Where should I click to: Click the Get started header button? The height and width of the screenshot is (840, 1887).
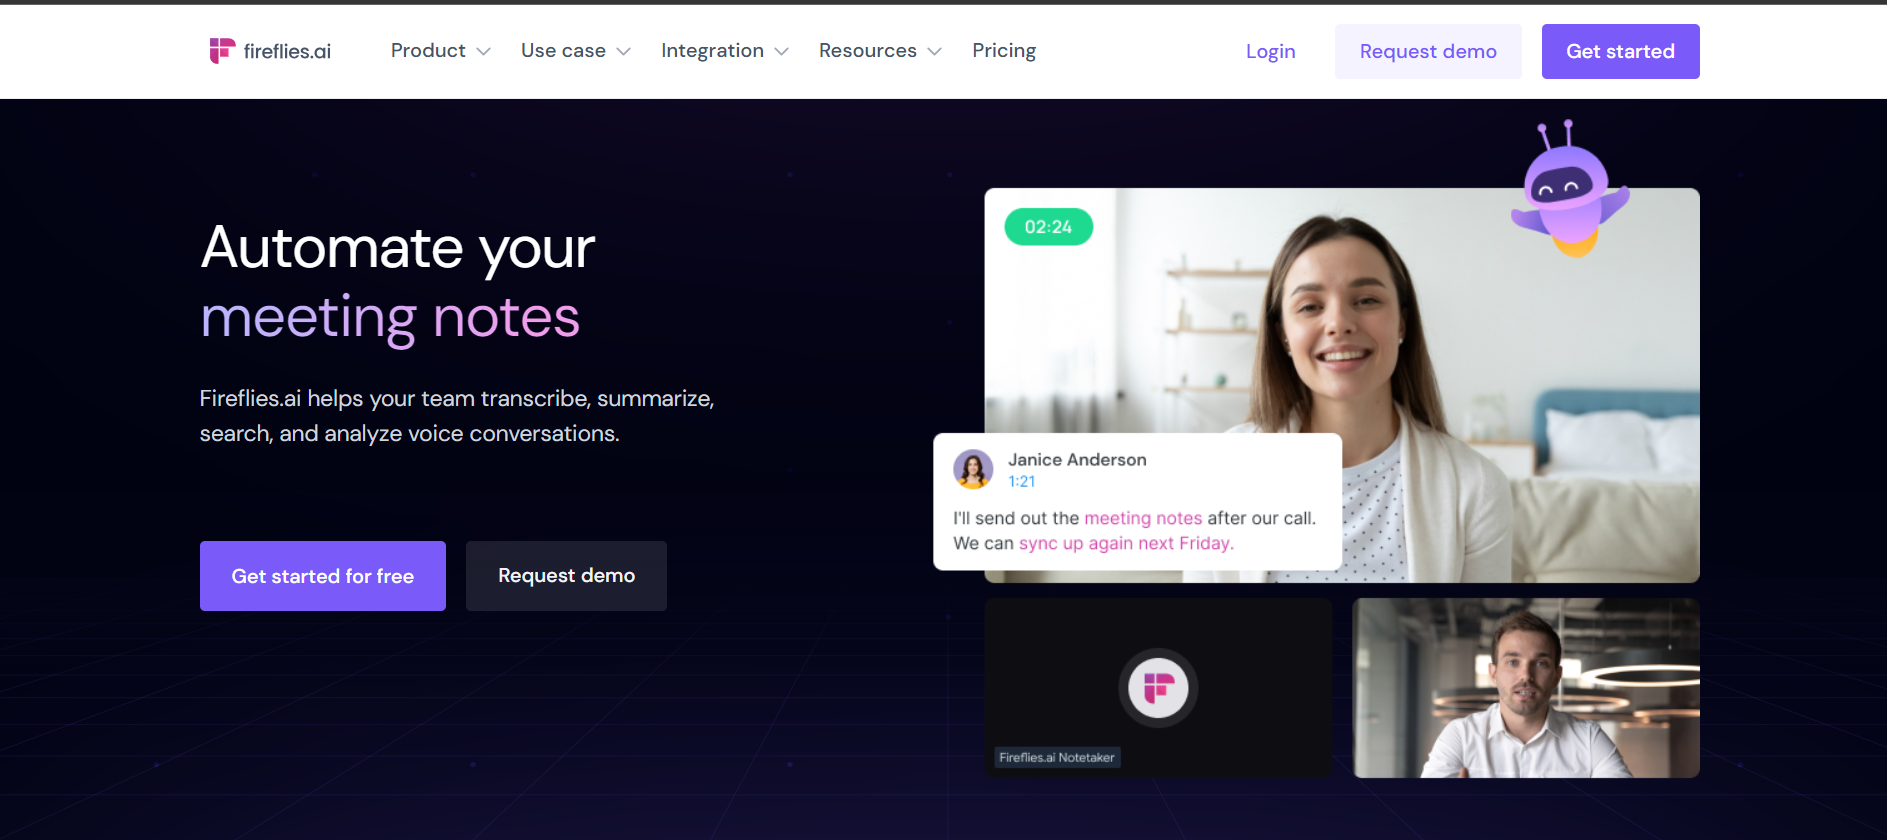[x=1620, y=51]
